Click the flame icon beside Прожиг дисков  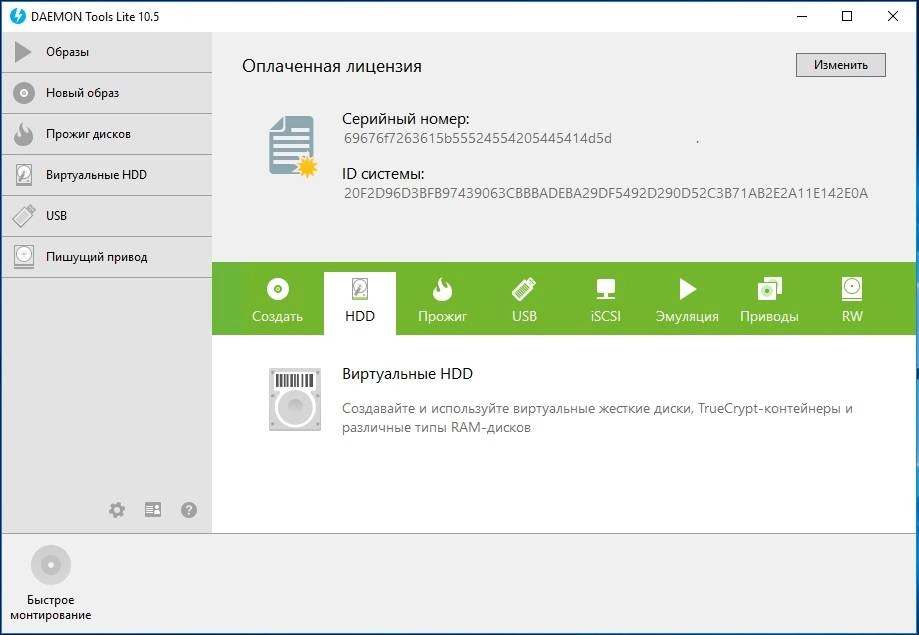coord(23,134)
